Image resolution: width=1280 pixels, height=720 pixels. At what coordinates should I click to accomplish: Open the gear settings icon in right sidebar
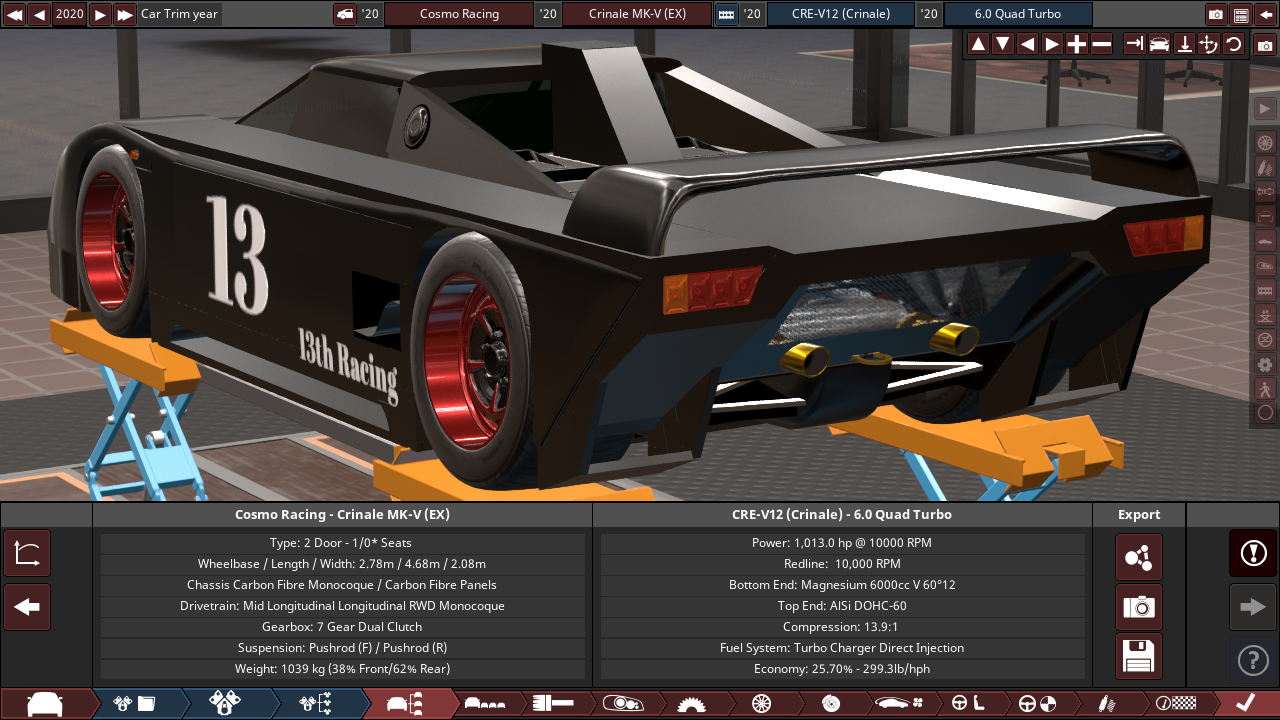(x=1265, y=364)
